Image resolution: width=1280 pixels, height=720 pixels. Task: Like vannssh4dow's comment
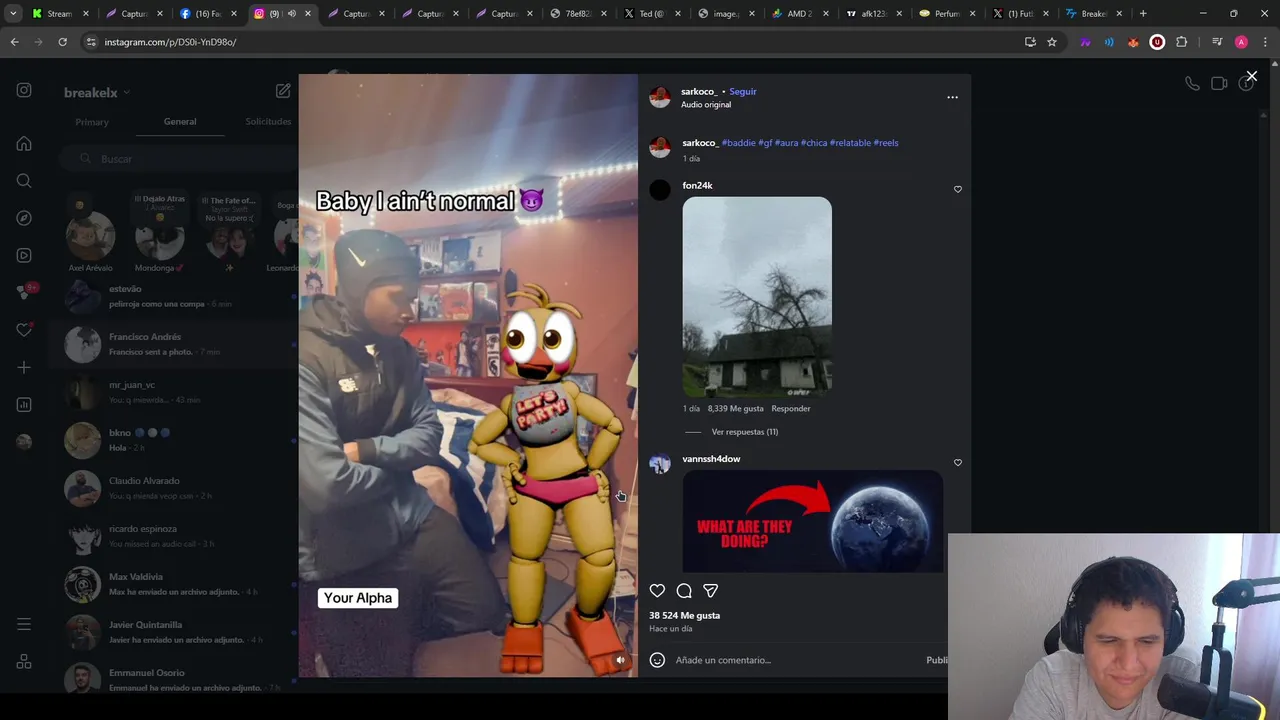tap(957, 462)
